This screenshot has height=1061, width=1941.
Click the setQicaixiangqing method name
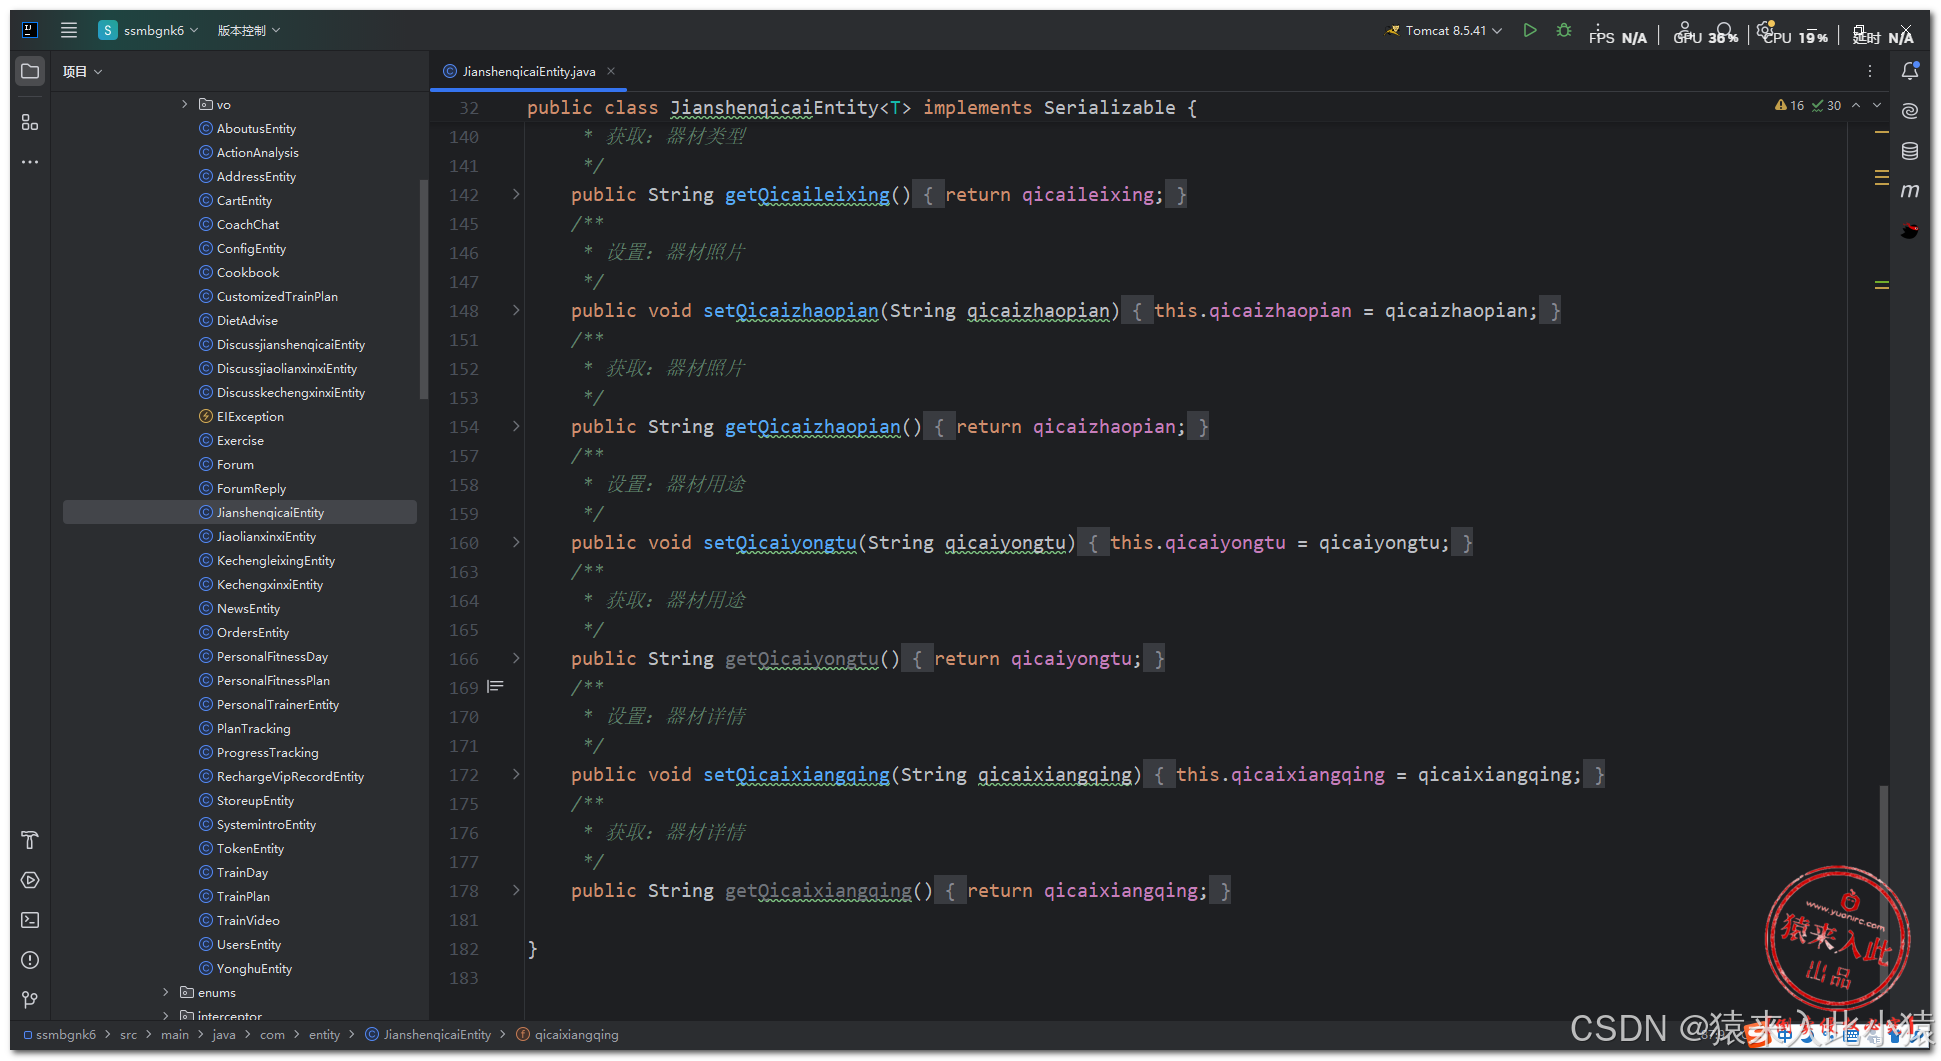(x=796, y=774)
